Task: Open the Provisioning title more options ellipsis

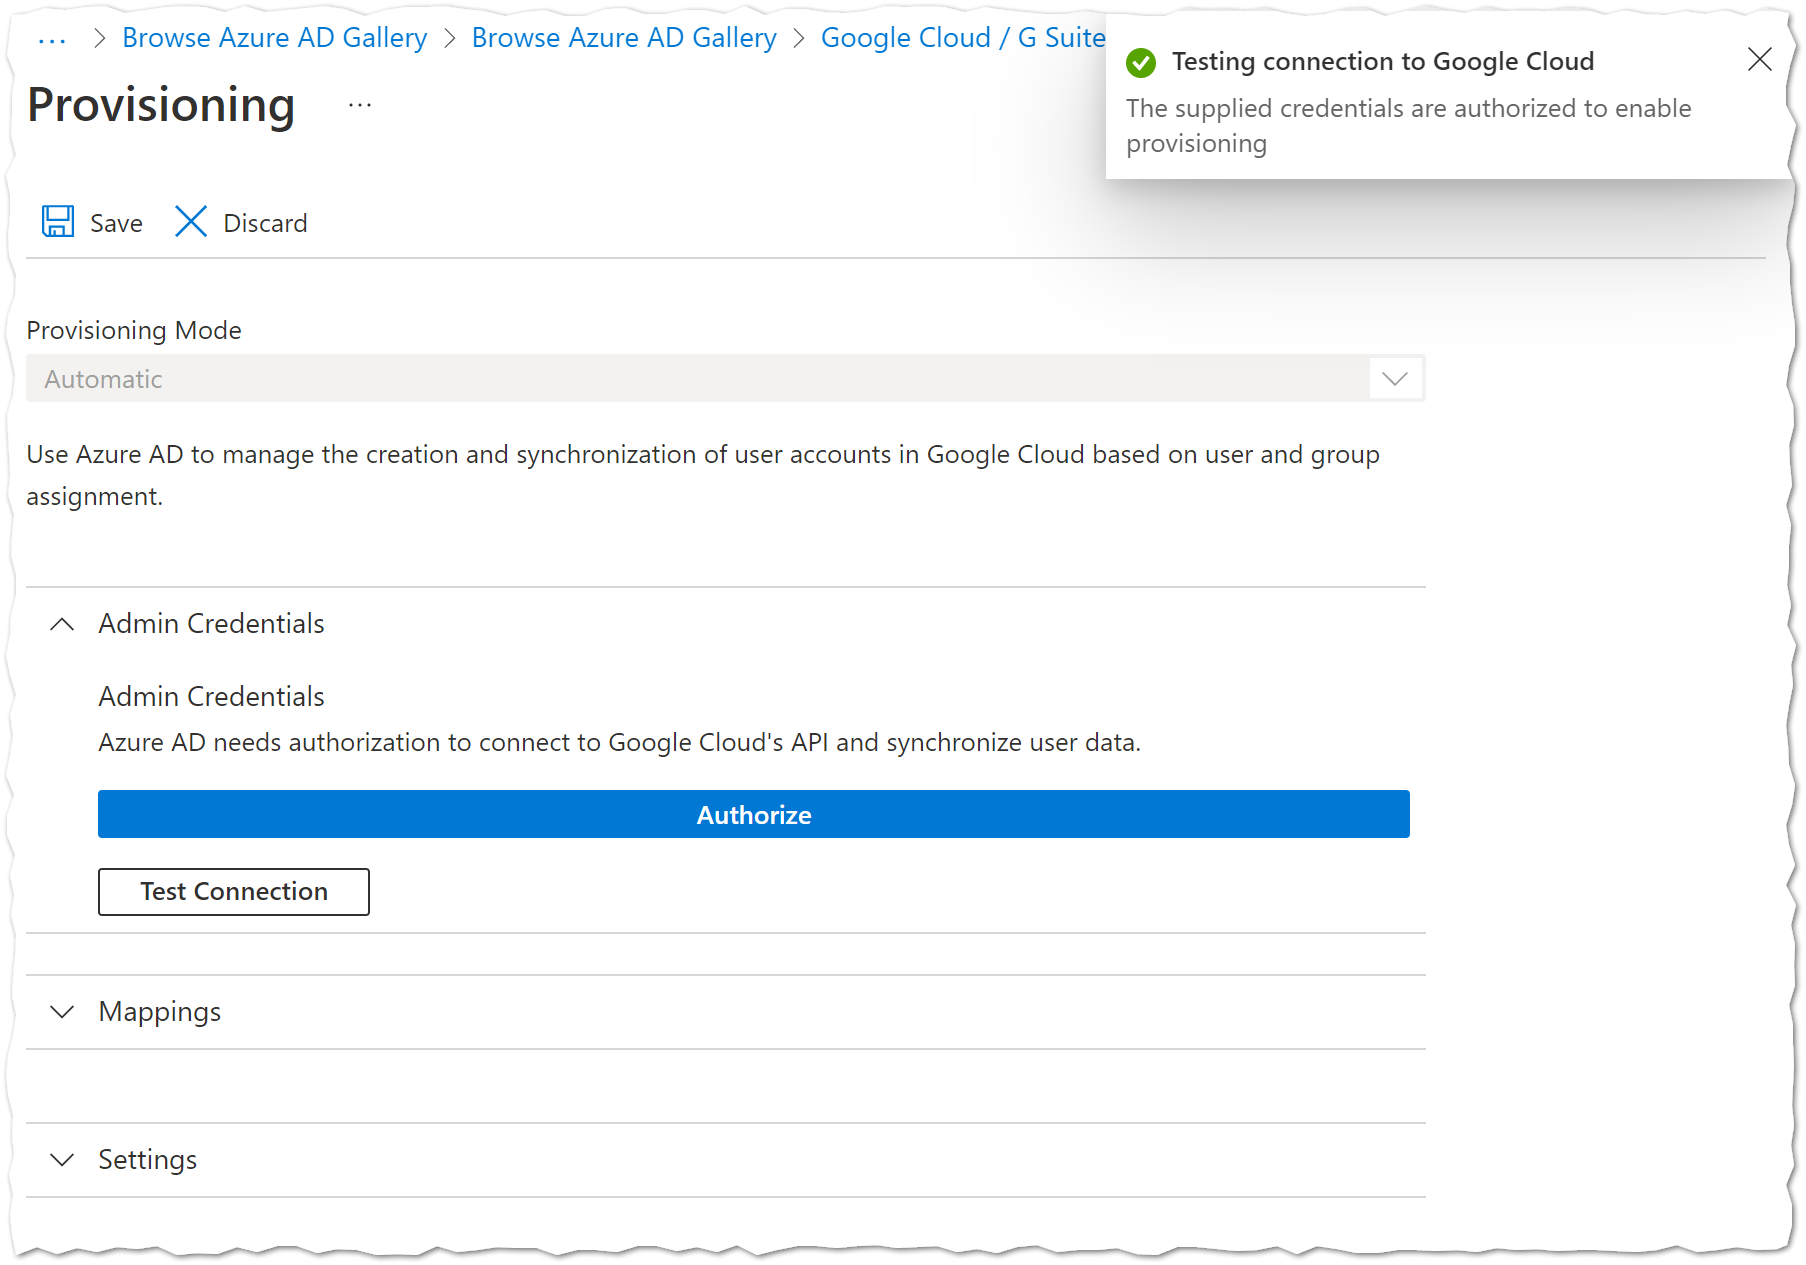Action: (x=360, y=105)
